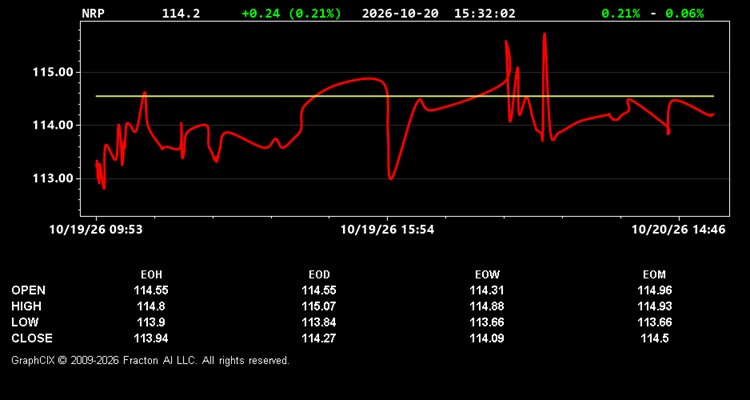This screenshot has width=750, height=400.
Task: Click the 113.00 y-axis label
Action: point(53,178)
